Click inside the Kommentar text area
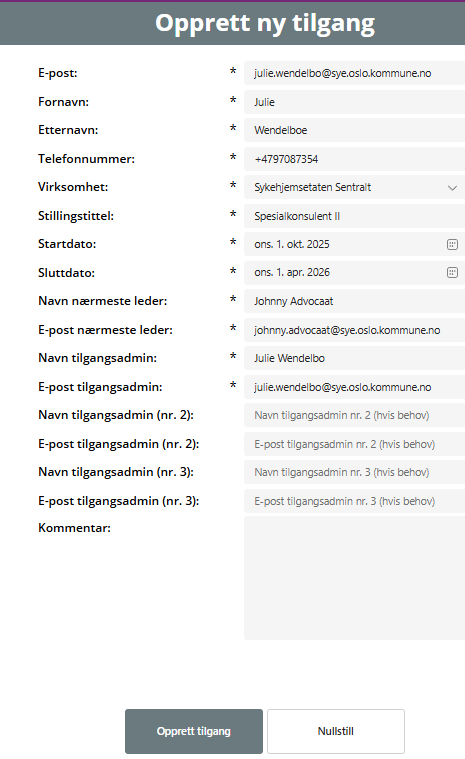This screenshot has height=759, width=465. point(354,578)
